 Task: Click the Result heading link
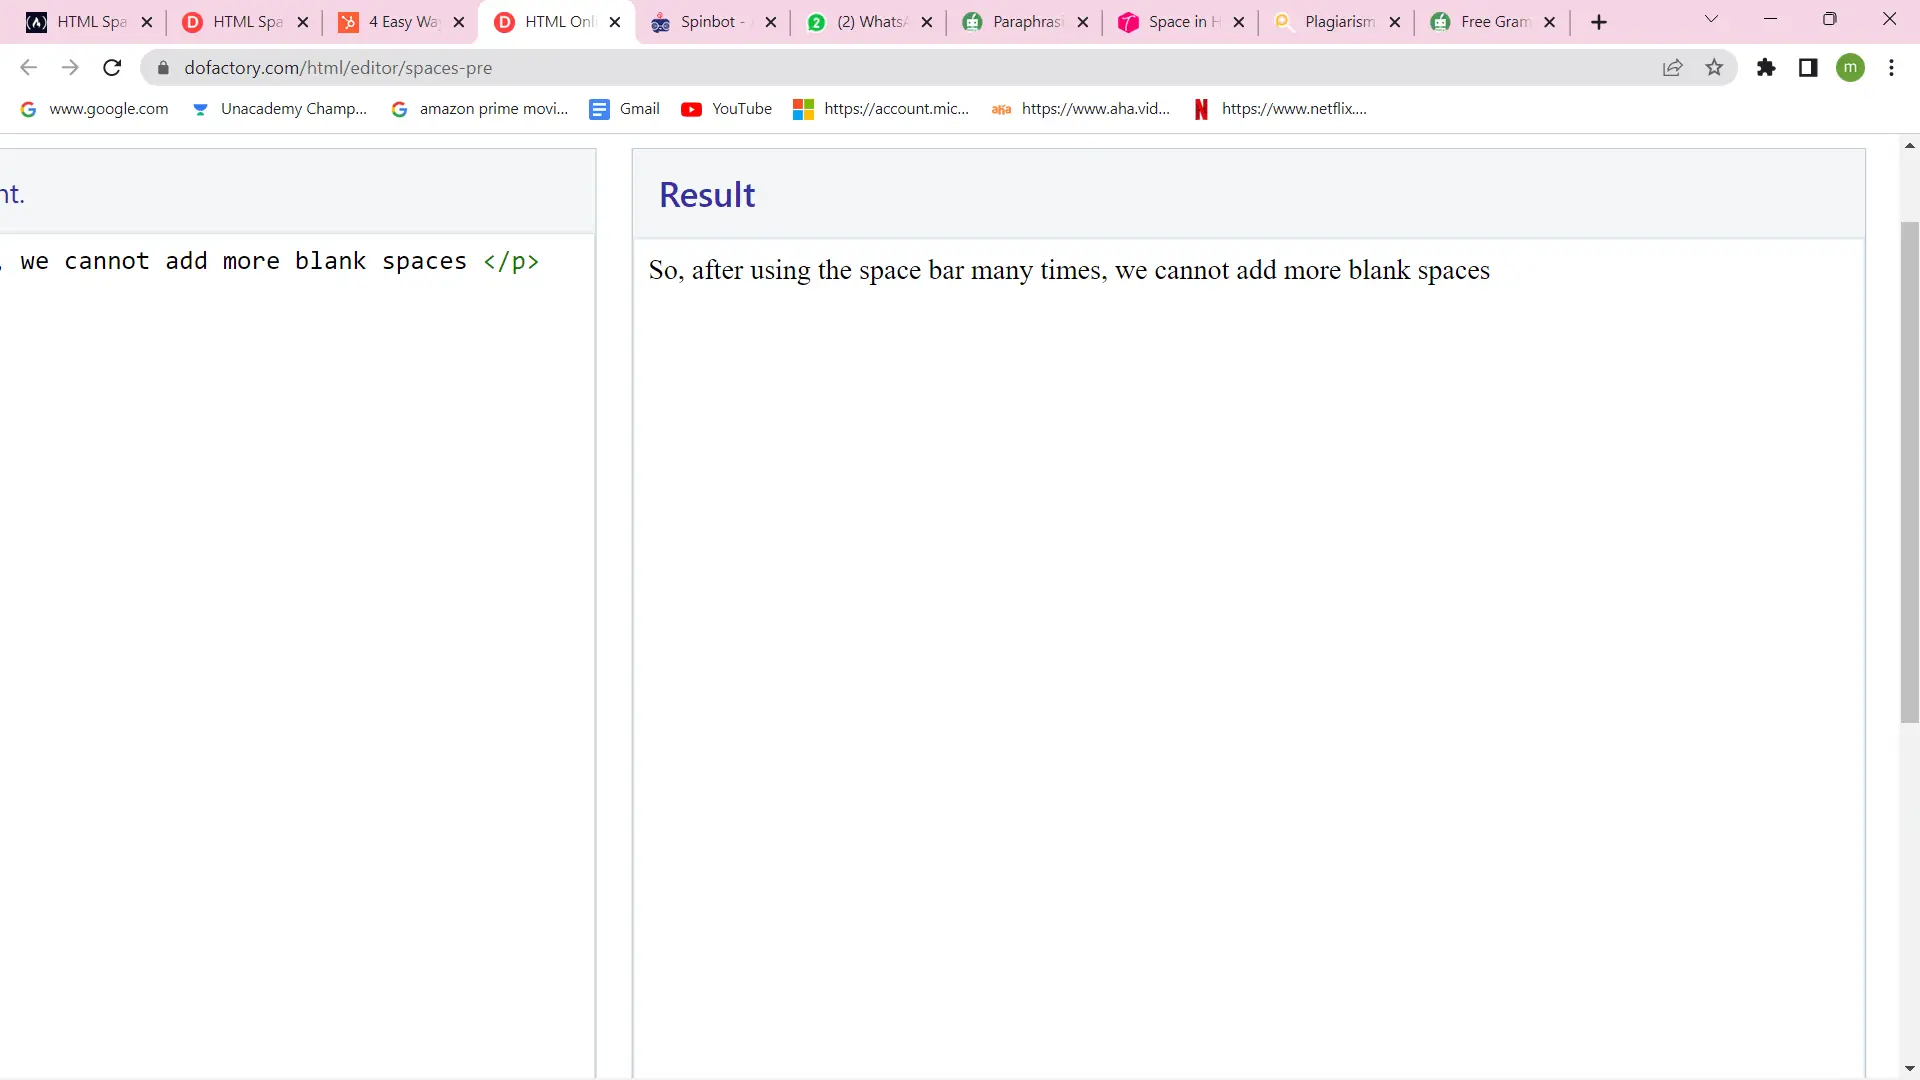(x=705, y=194)
